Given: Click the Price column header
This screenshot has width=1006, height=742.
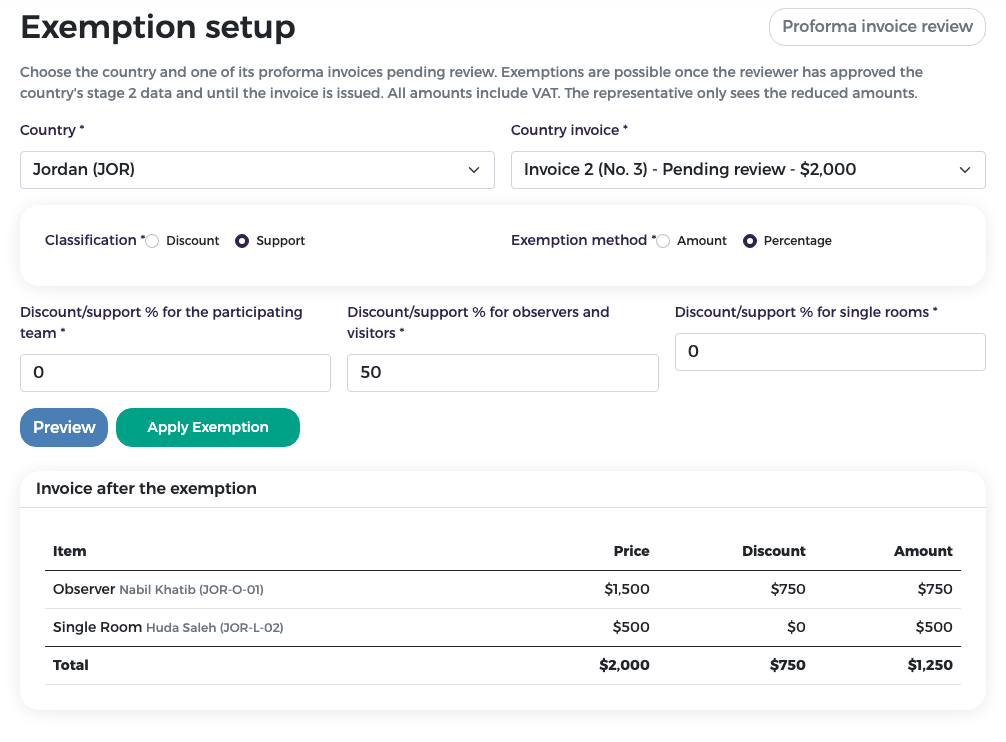Looking at the screenshot, I should pyautogui.click(x=631, y=551).
